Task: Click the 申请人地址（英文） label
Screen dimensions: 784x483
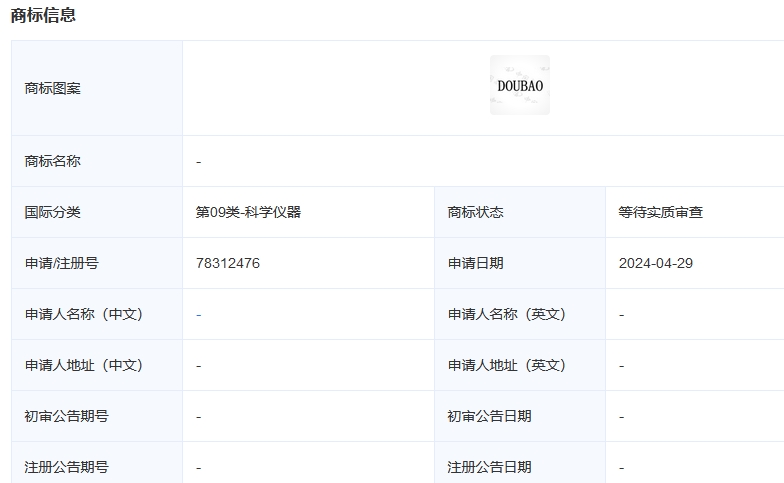Action: click(507, 365)
